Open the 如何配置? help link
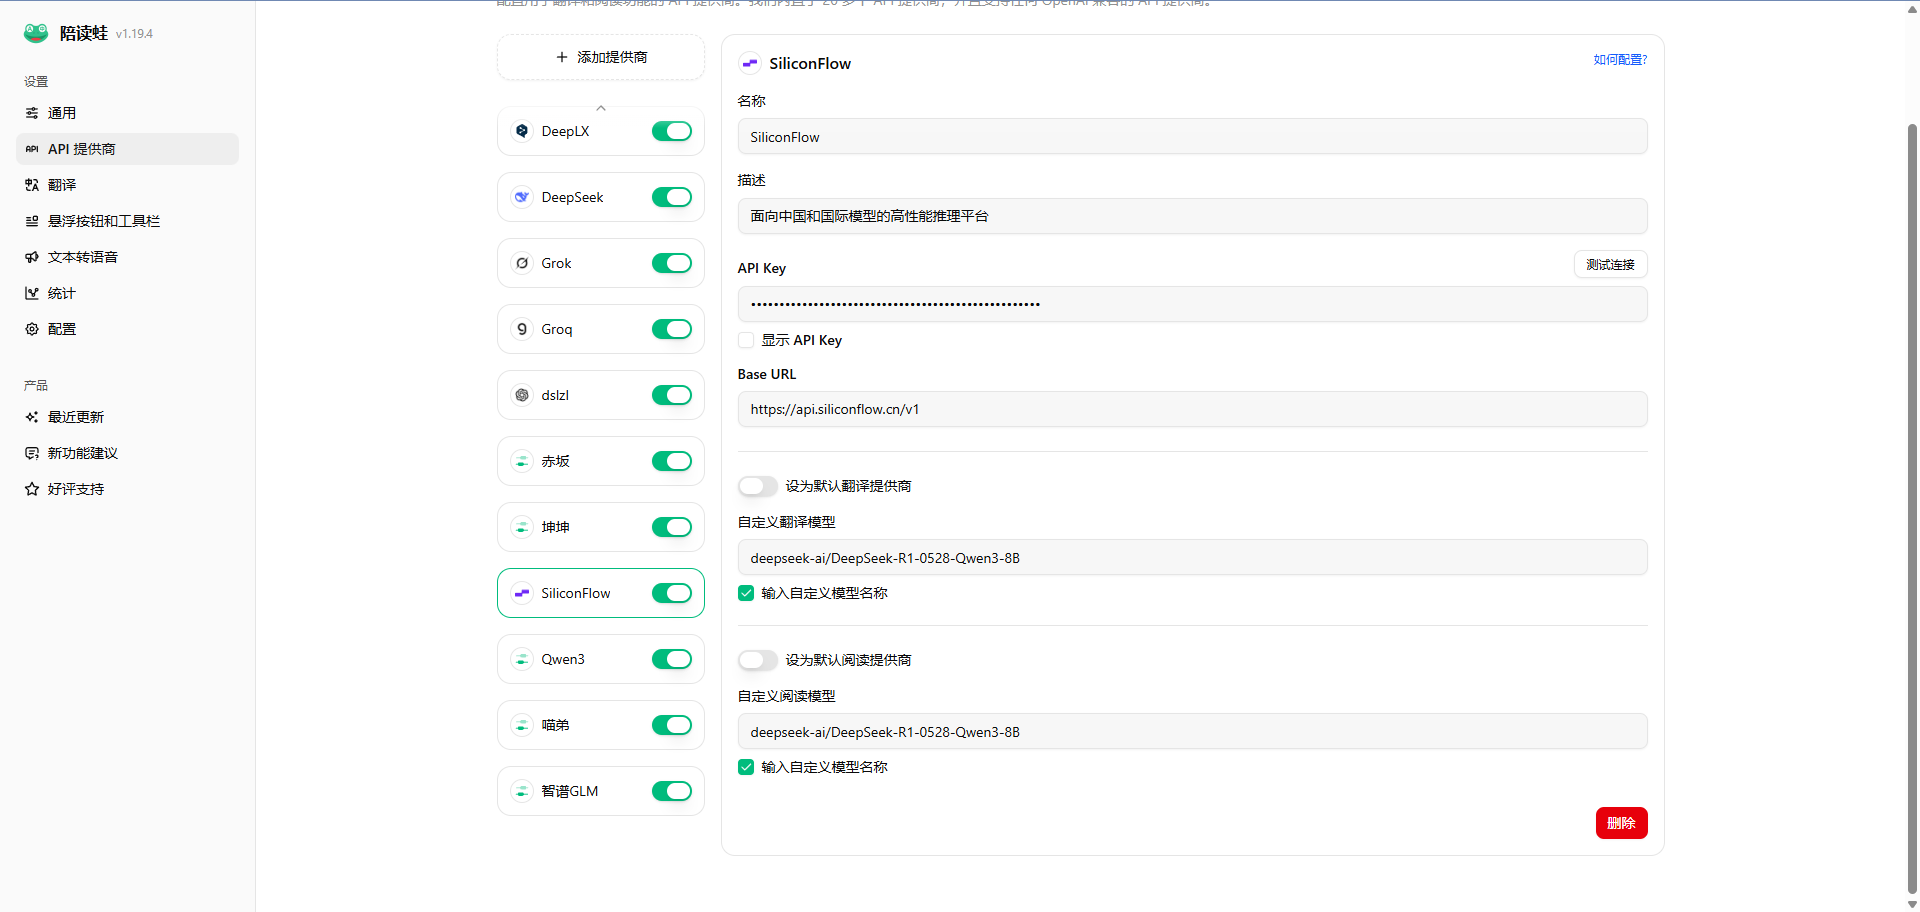The height and width of the screenshot is (912, 1920). click(x=1620, y=60)
